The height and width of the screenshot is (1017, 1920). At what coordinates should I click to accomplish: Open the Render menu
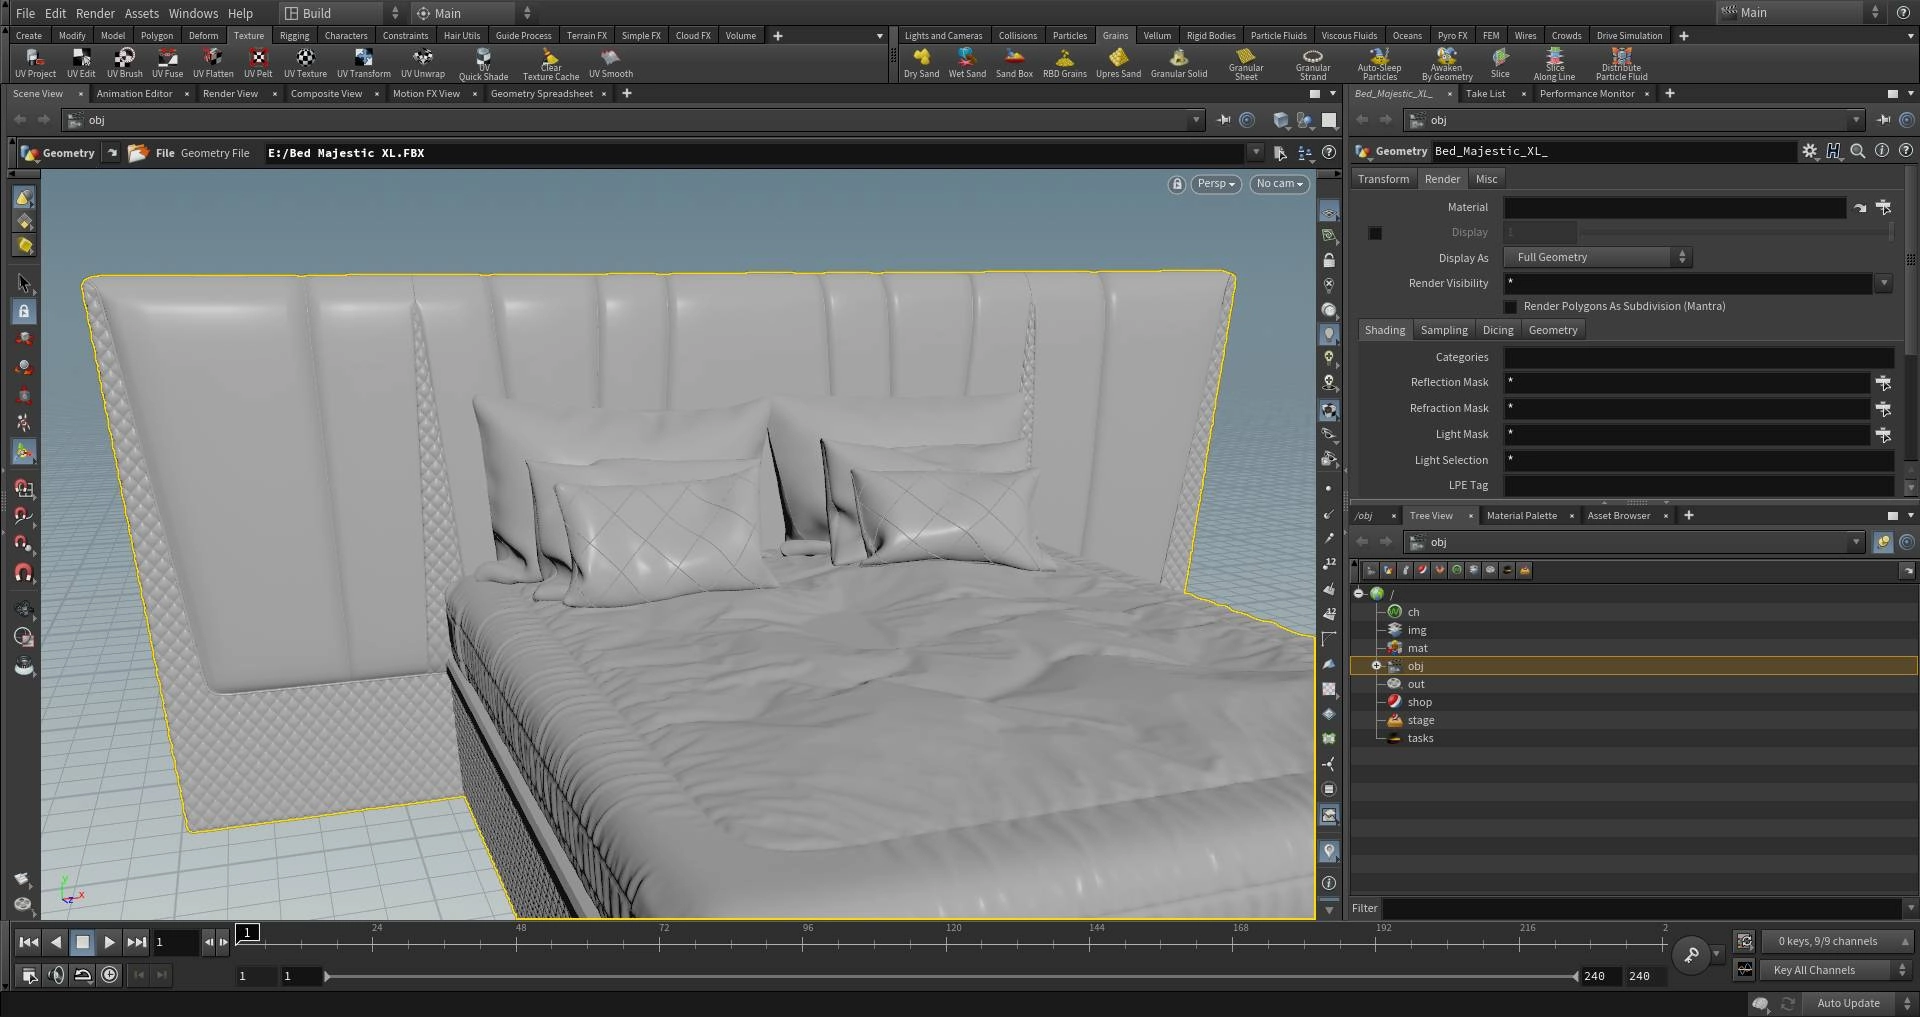click(x=95, y=13)
